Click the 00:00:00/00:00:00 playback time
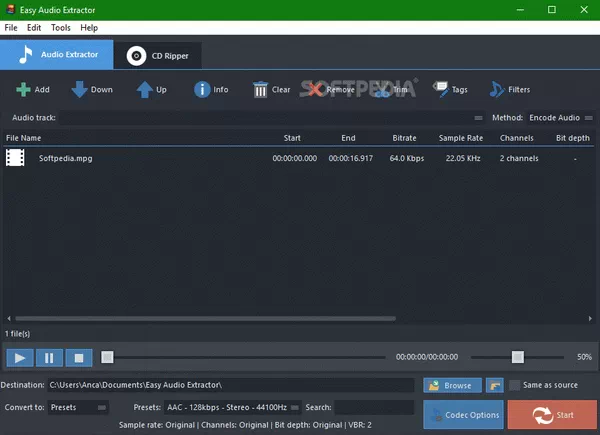The height and width of the screenshot is (435, 600). (427, 357)
